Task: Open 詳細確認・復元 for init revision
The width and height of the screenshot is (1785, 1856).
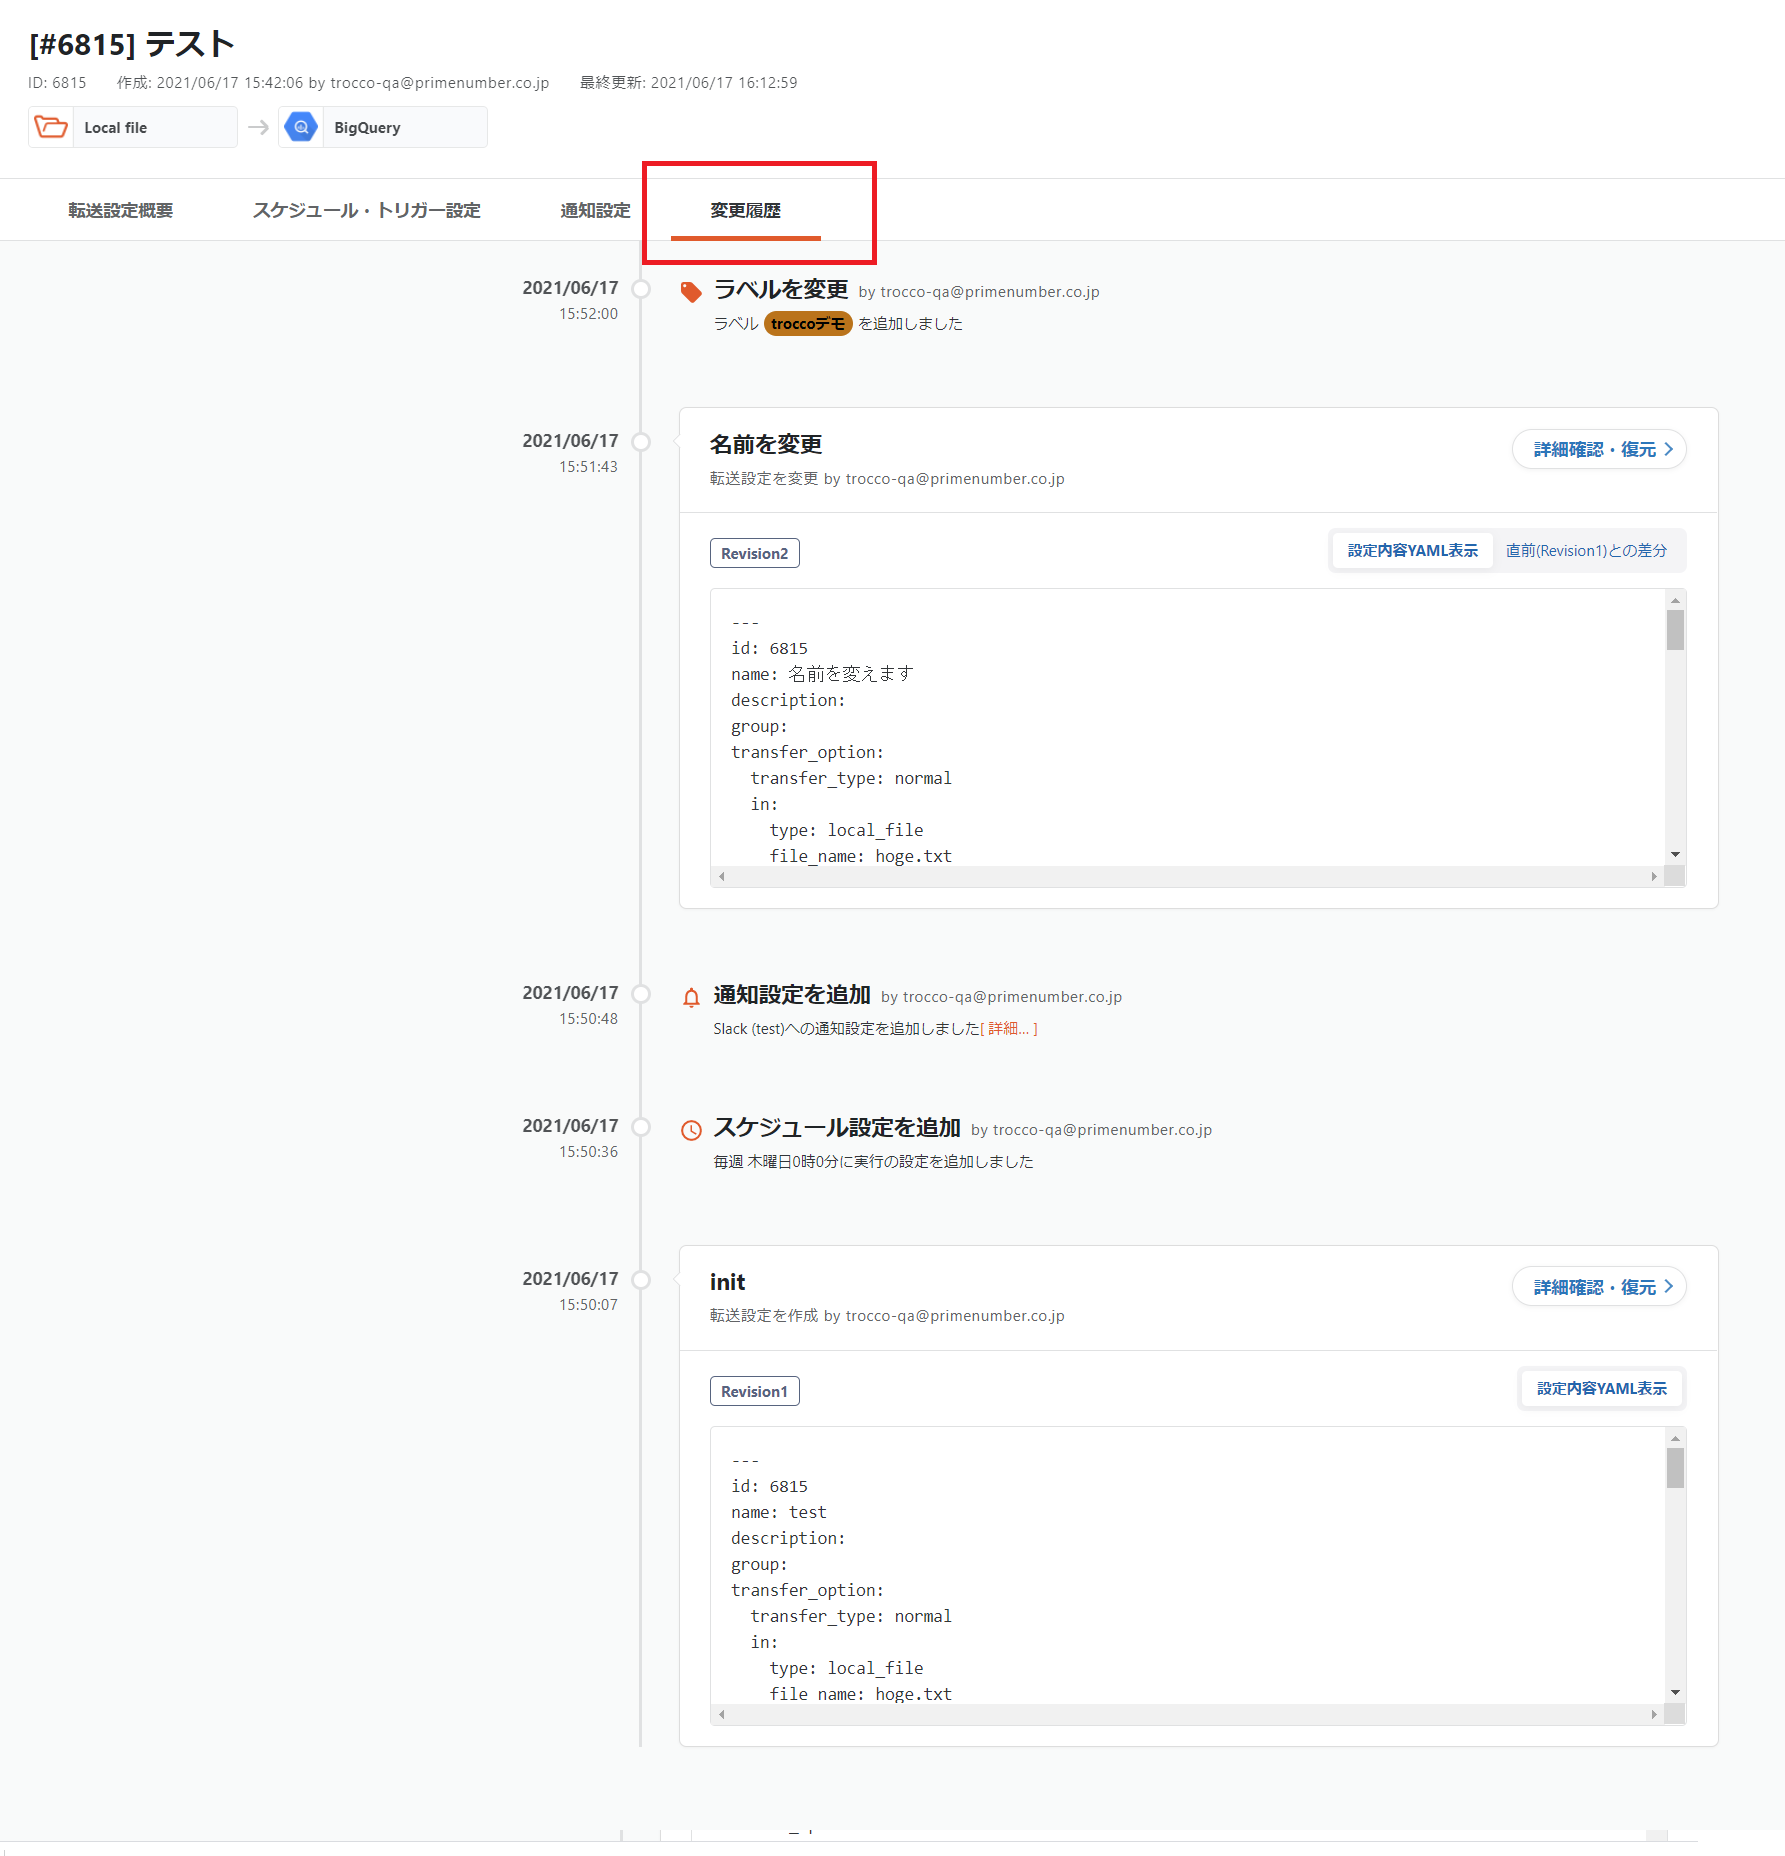Action: 1598,1288
